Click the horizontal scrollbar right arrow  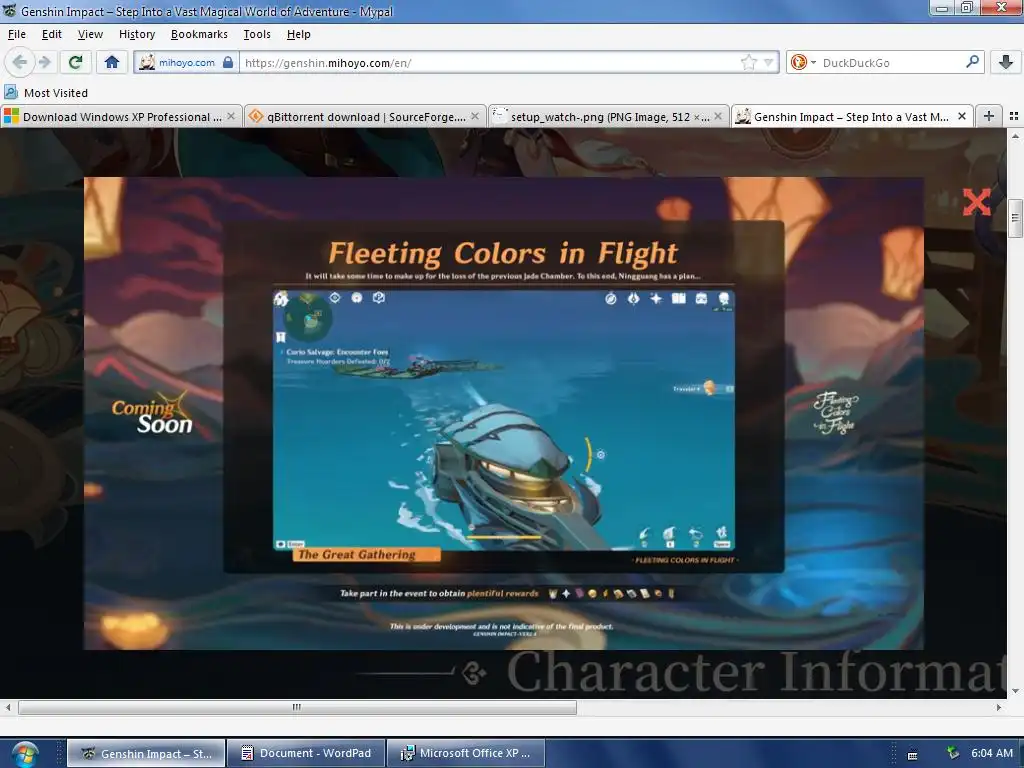click(999, 707)
